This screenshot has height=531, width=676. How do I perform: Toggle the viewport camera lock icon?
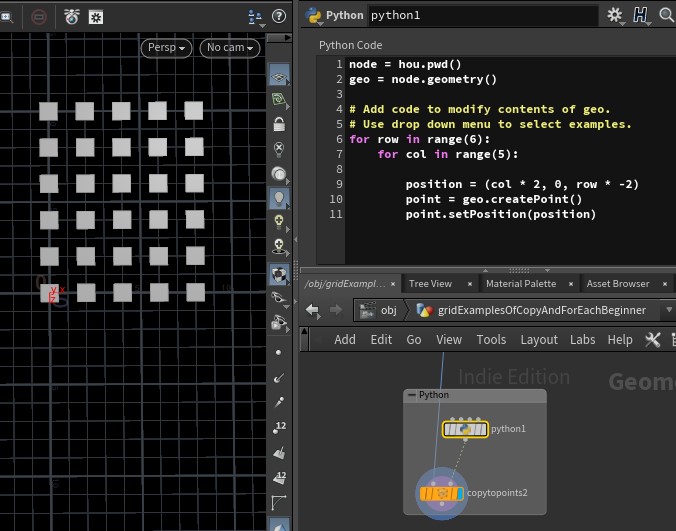coord(279,125)
